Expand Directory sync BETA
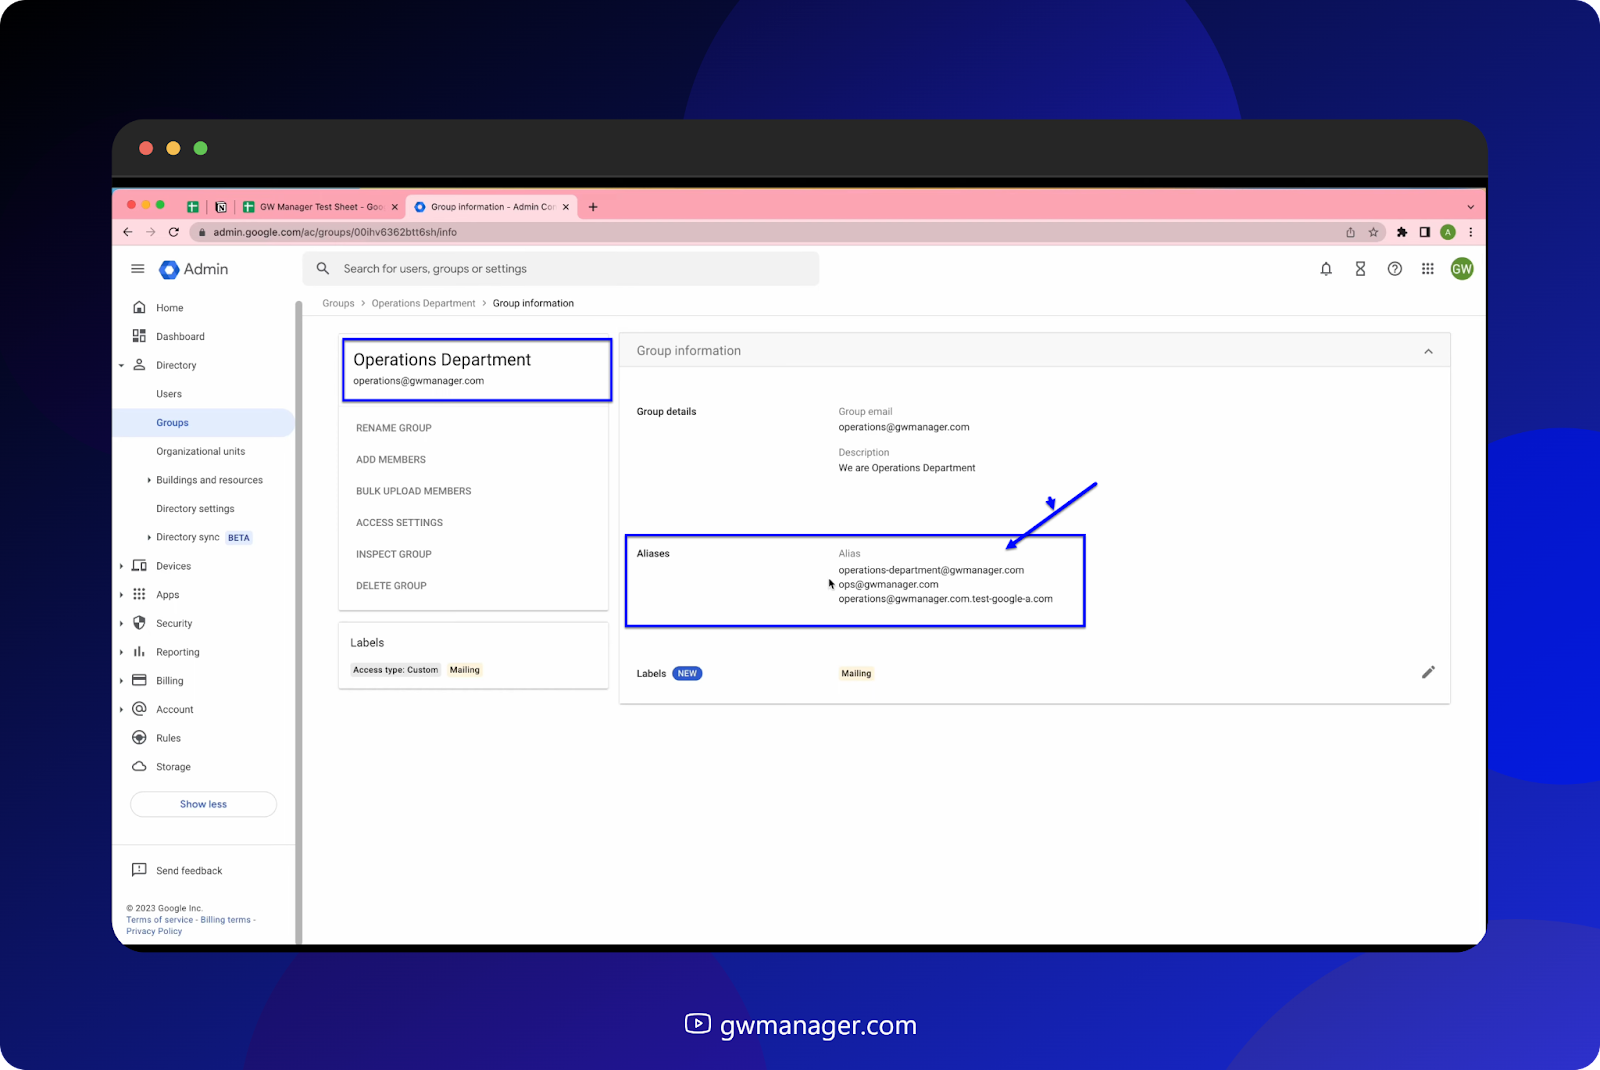 tap(149, 538)
